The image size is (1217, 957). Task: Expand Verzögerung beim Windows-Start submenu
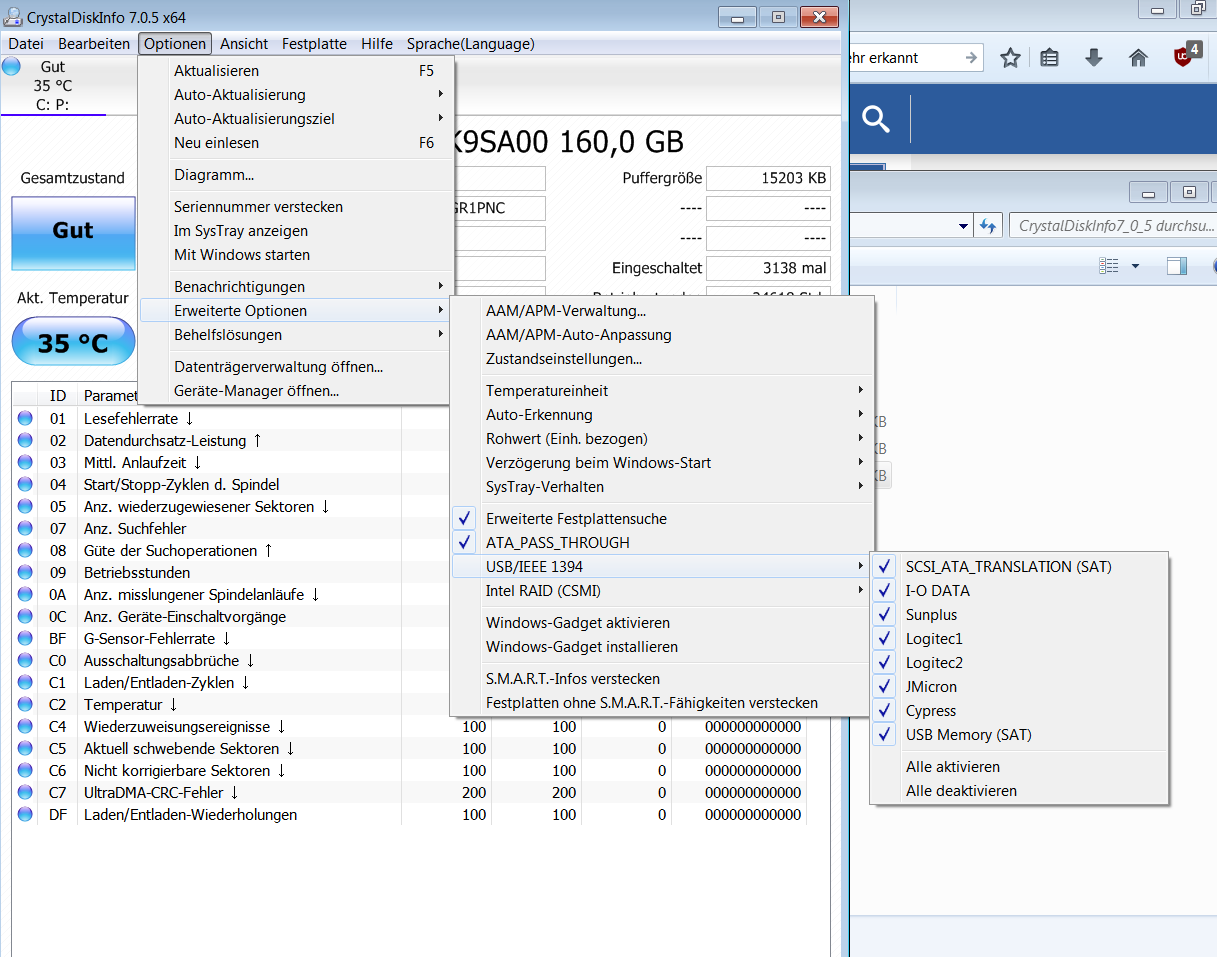click(x=662, y=462)
